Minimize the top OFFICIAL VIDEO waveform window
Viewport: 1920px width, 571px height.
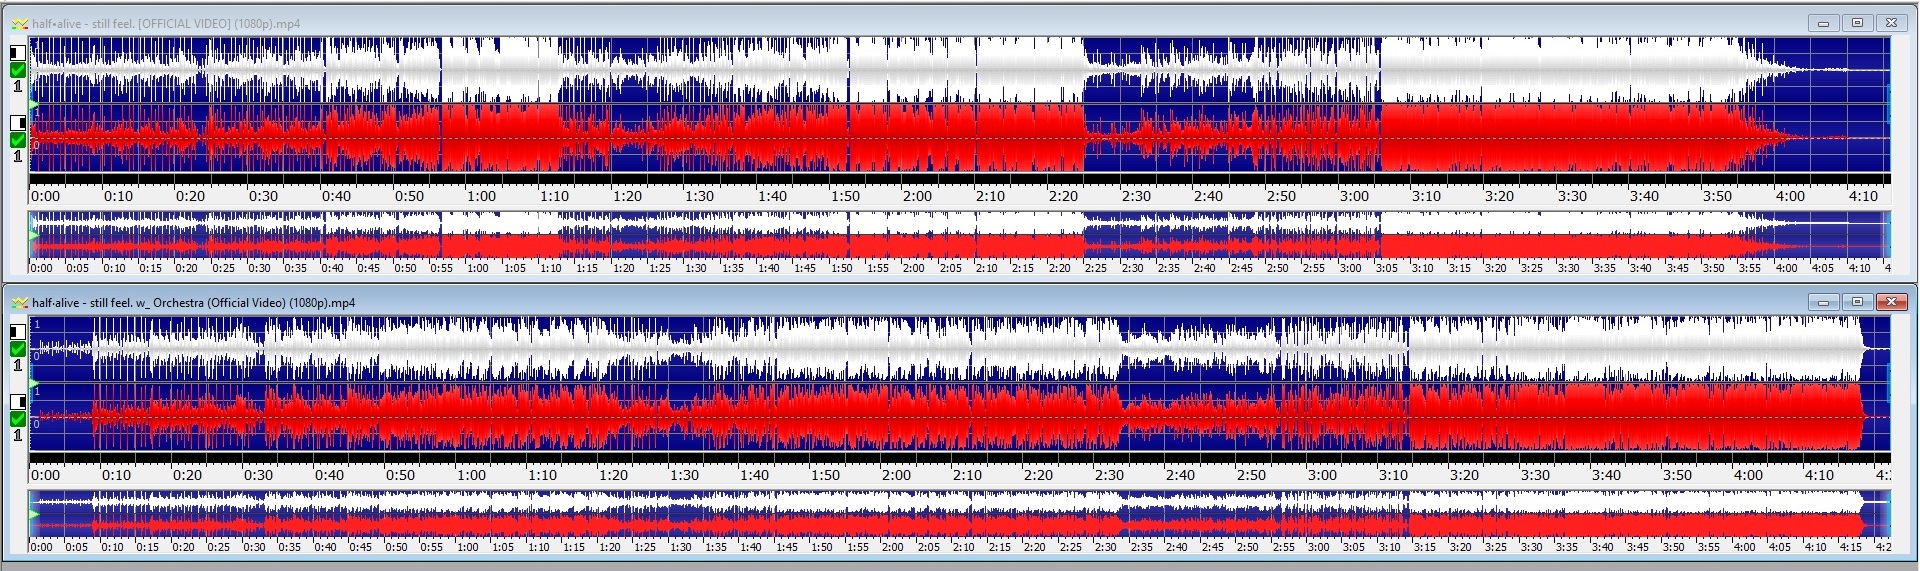coord(1823,23)
